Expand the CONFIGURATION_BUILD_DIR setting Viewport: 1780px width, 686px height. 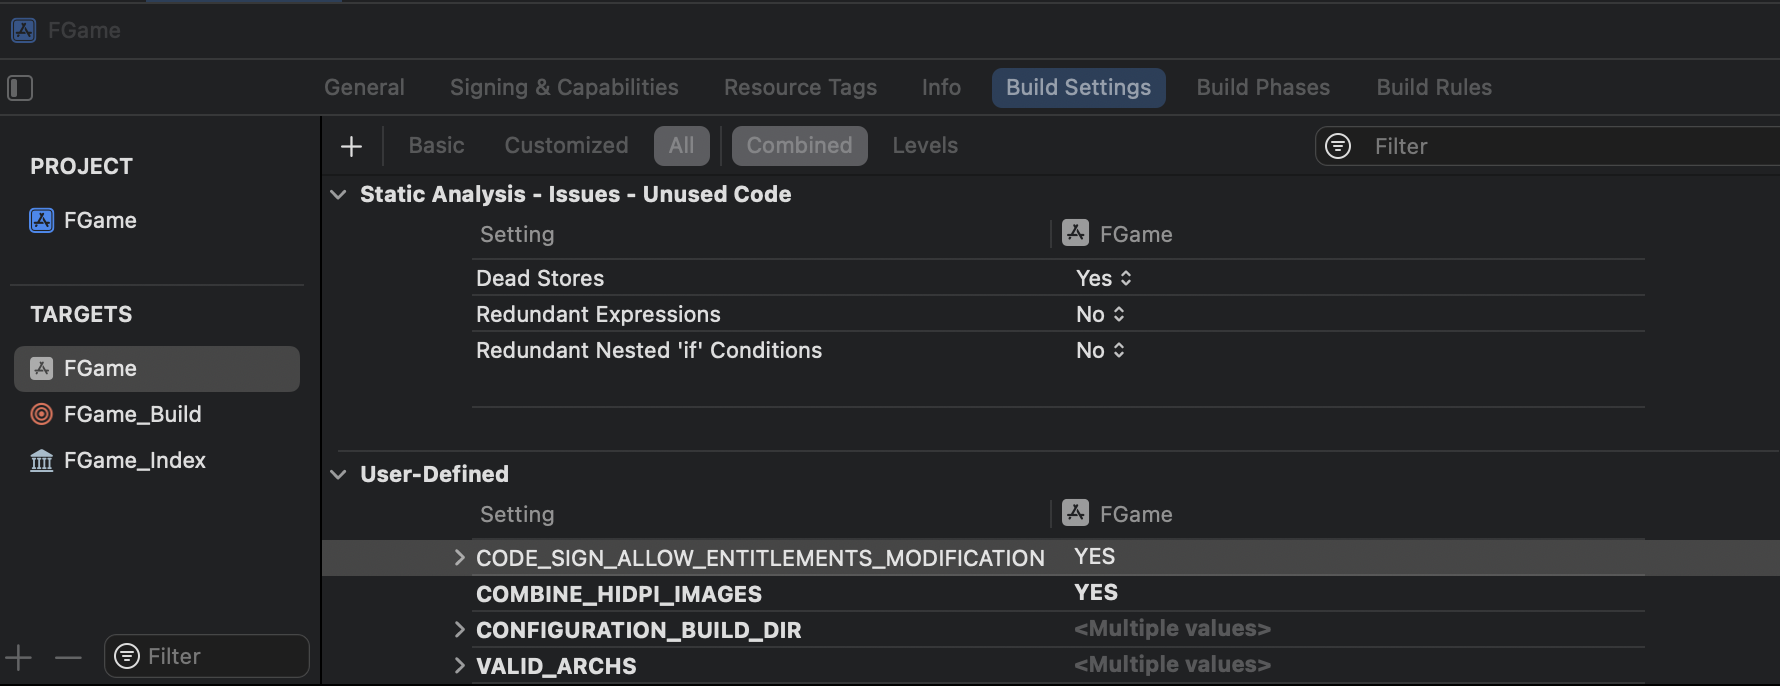click(x=459, y=630)
